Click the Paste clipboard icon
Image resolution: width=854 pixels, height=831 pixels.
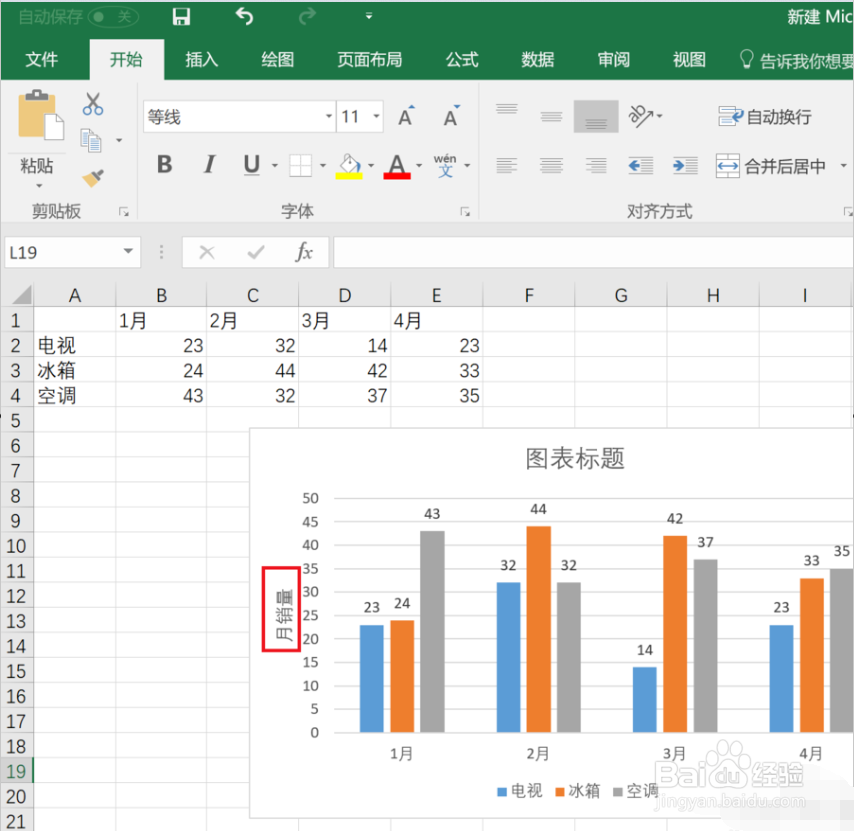tap(40, 115)
